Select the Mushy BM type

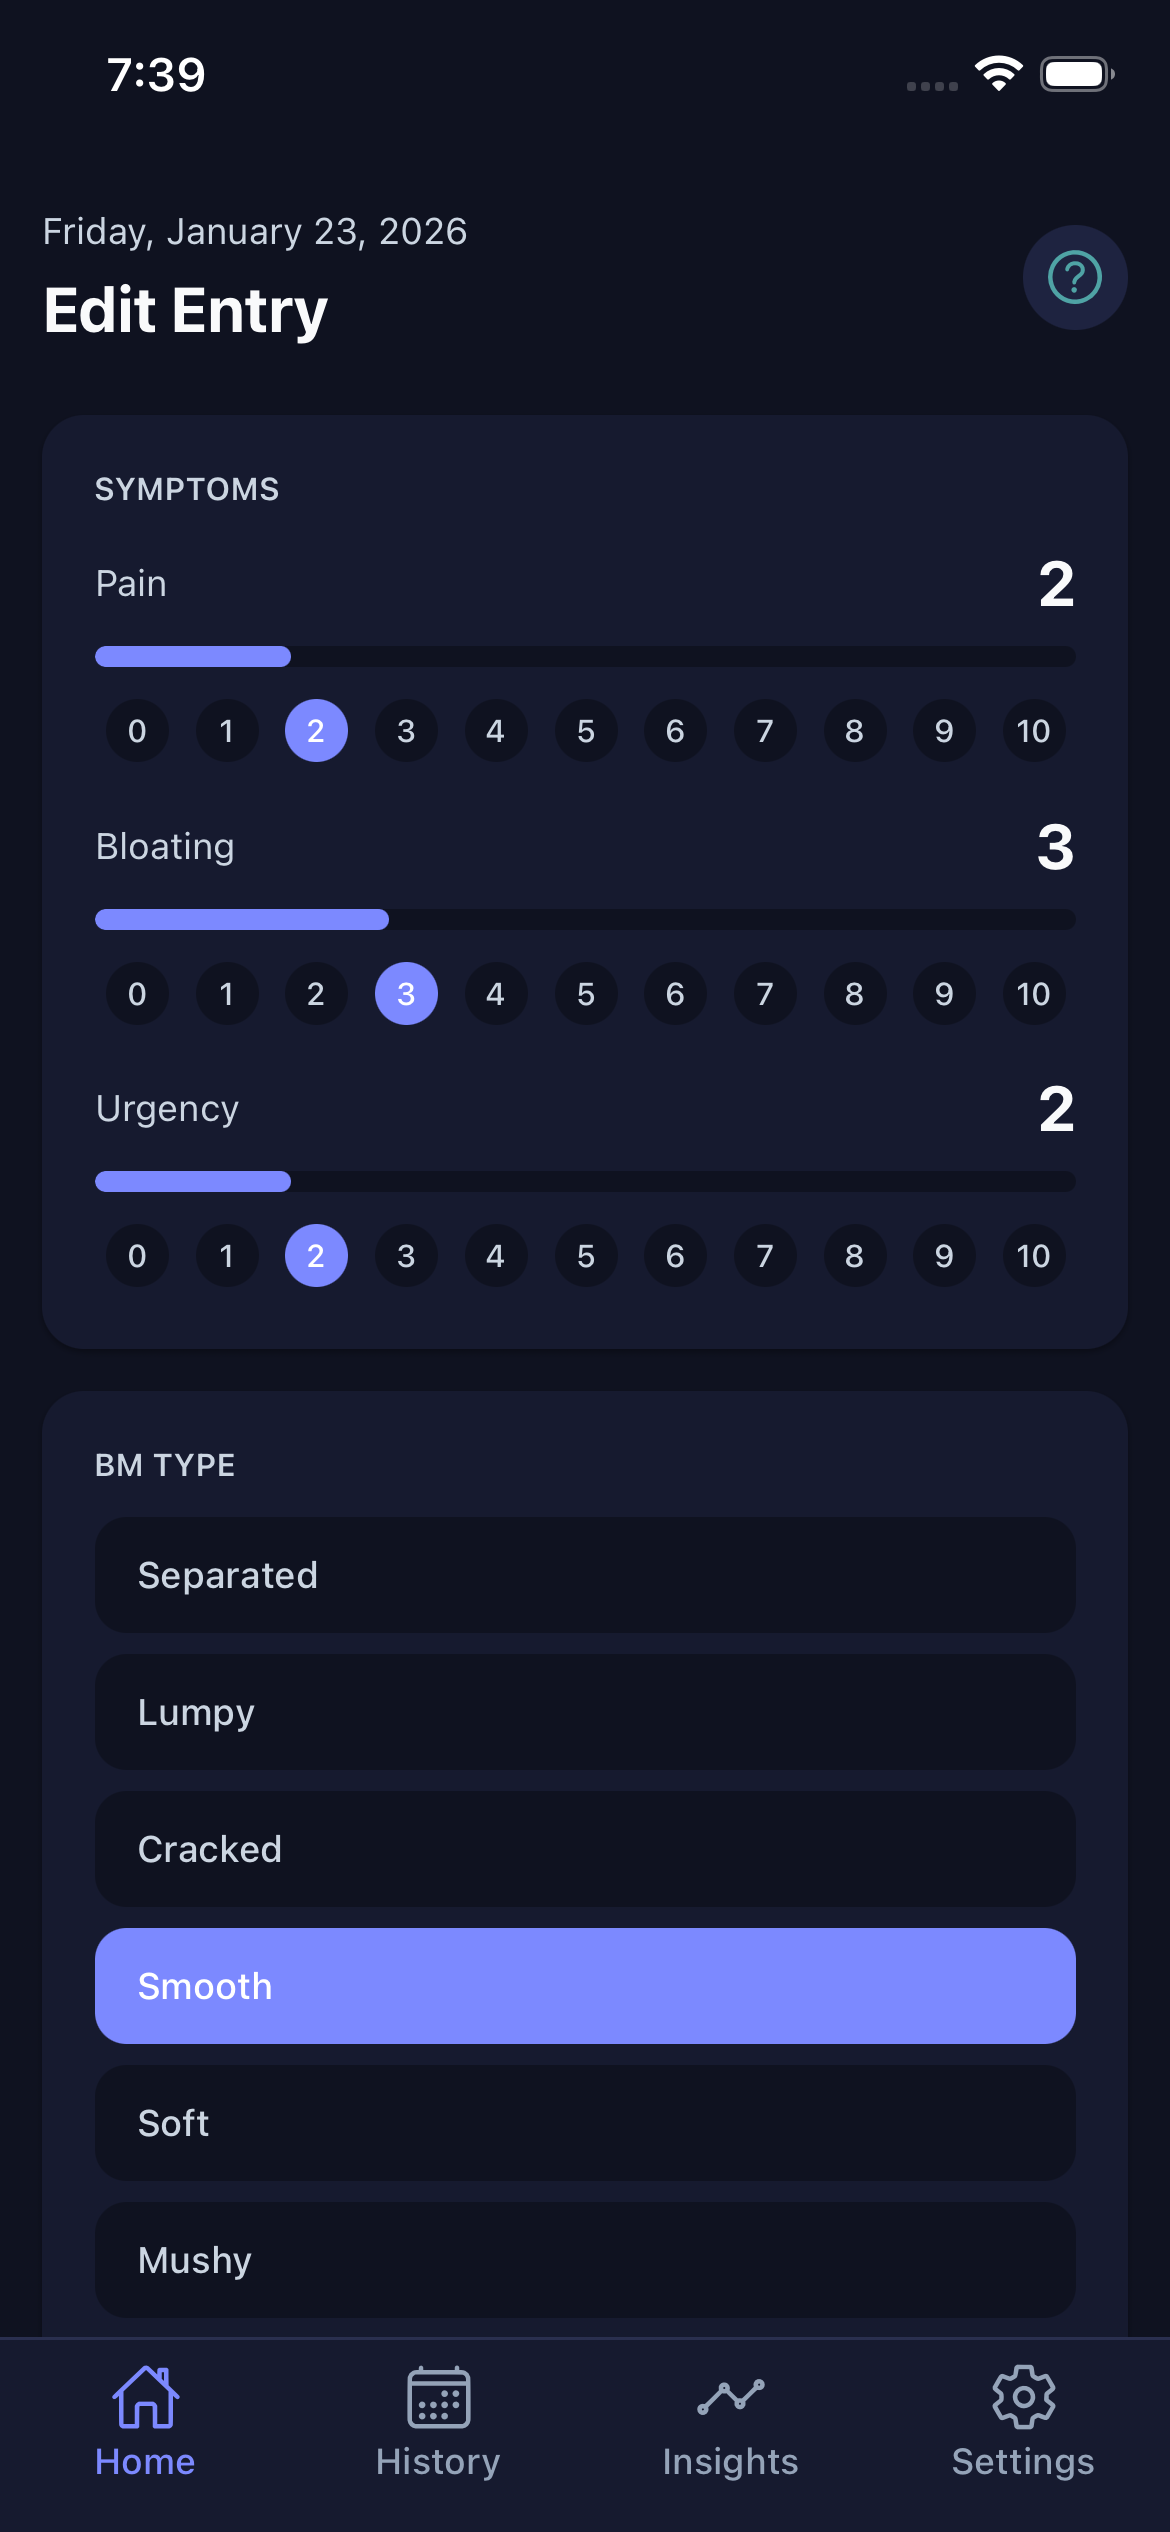pyautogui.click(x=585, y=2260)
